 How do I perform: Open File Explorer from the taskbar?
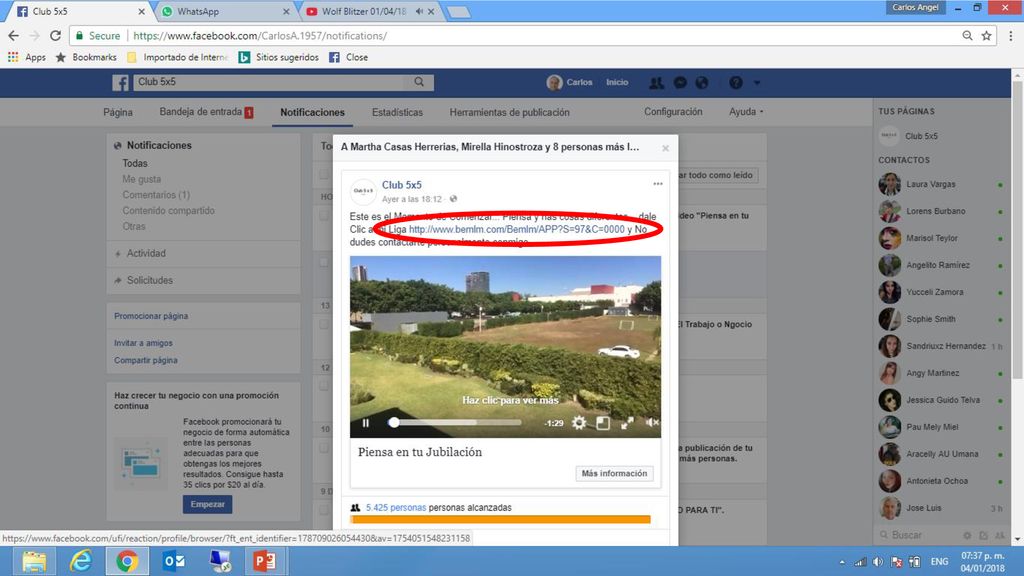pos(34,561)
